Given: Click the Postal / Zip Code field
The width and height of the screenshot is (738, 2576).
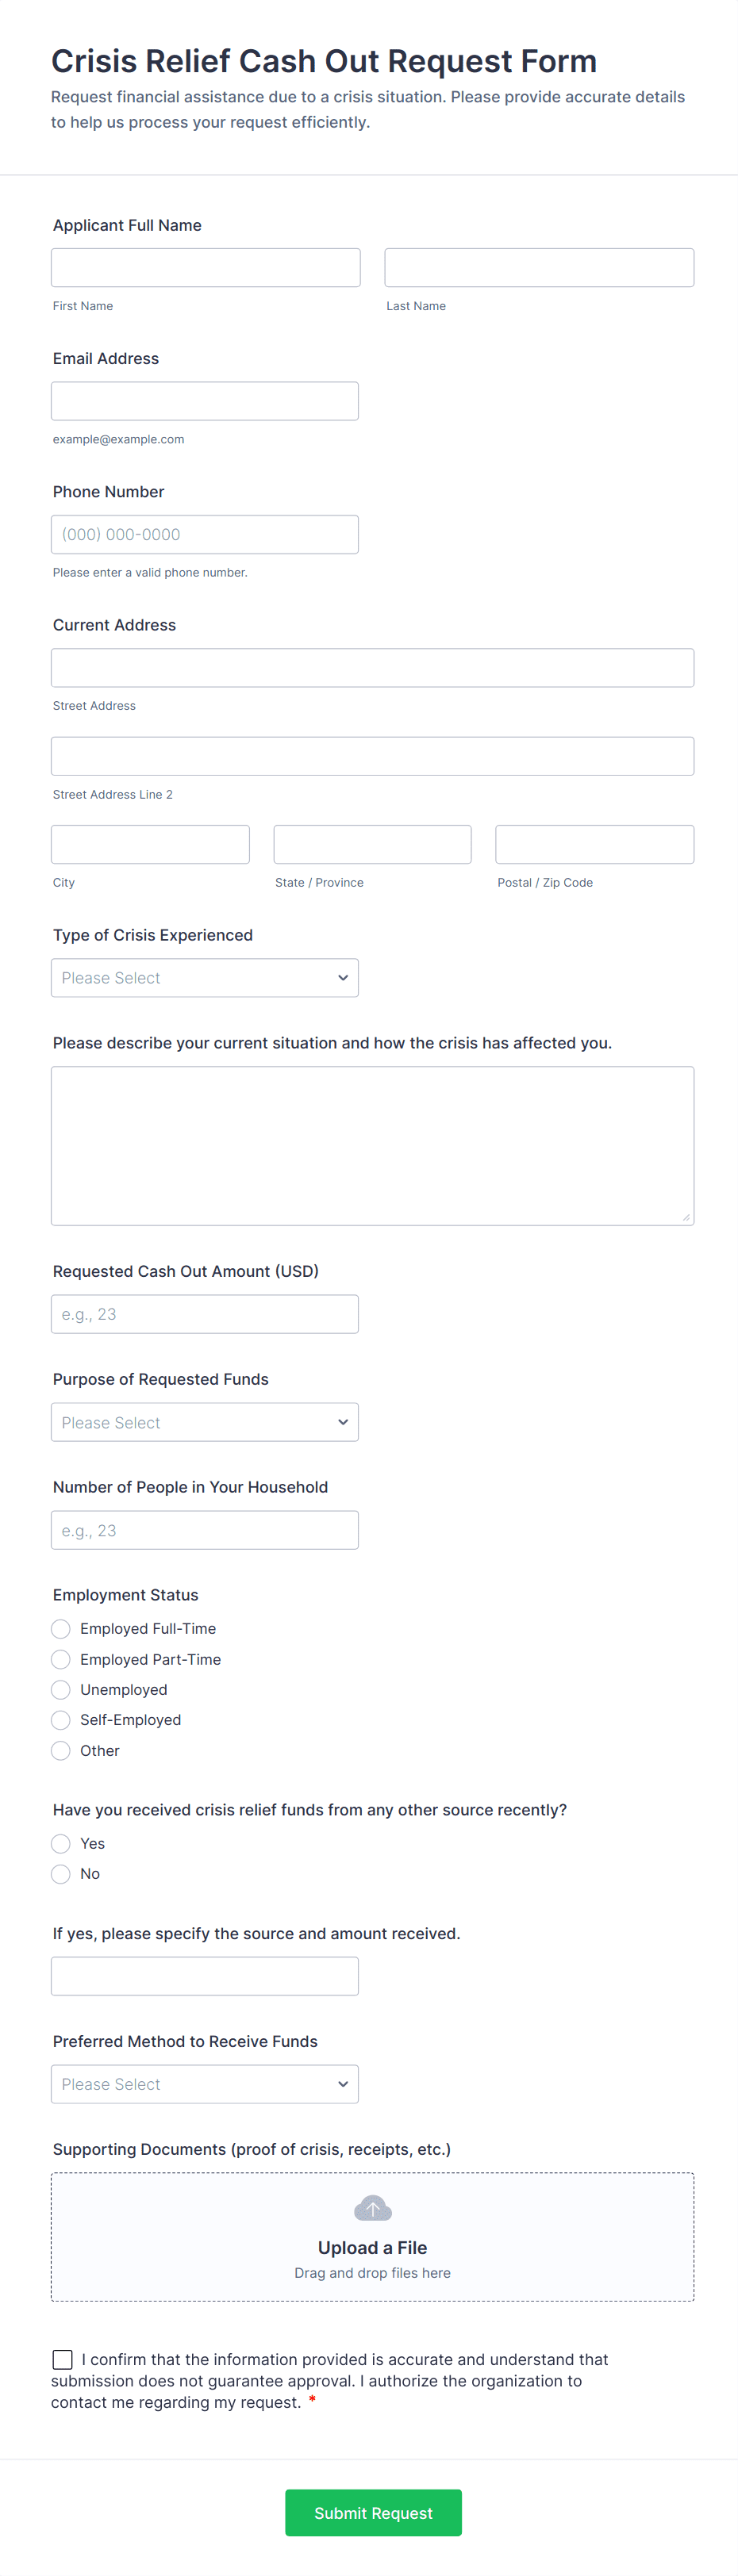Looking at the screenshot, I should pyautogui.click(x=594, y=845).
